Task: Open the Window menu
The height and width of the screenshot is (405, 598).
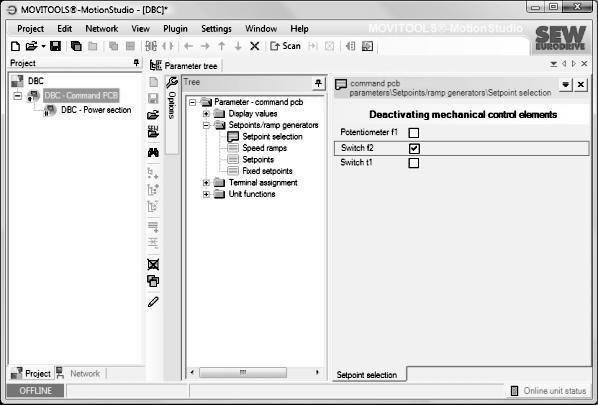Action: (261, 29)
